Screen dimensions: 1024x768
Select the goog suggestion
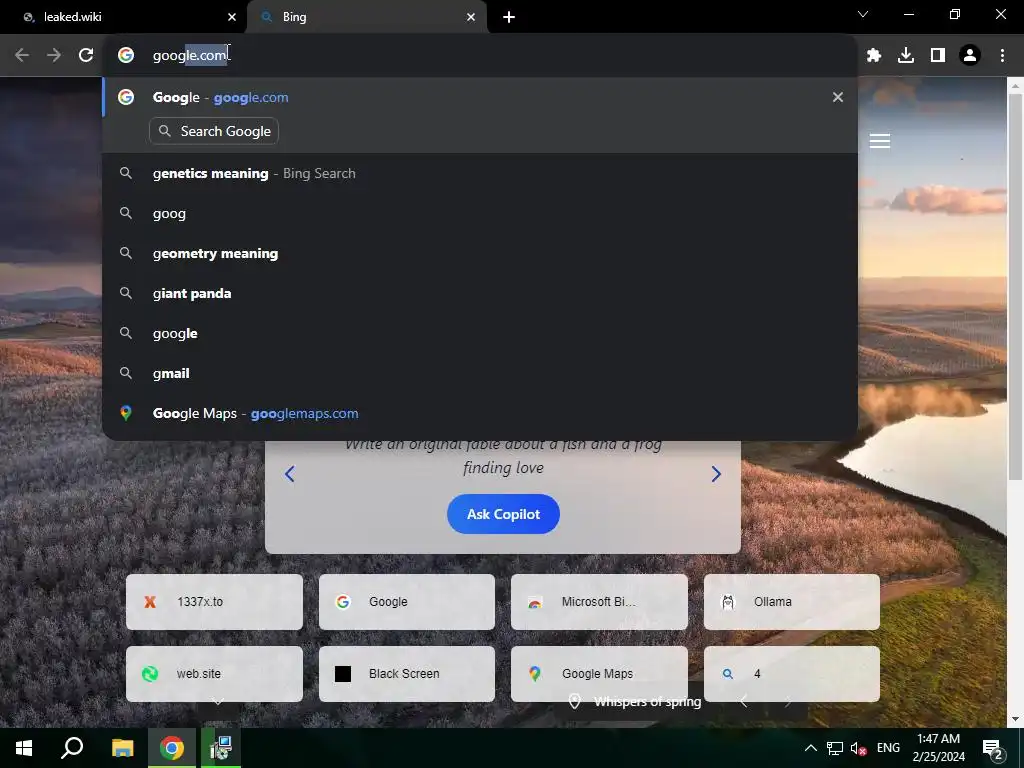click(480, 214)
